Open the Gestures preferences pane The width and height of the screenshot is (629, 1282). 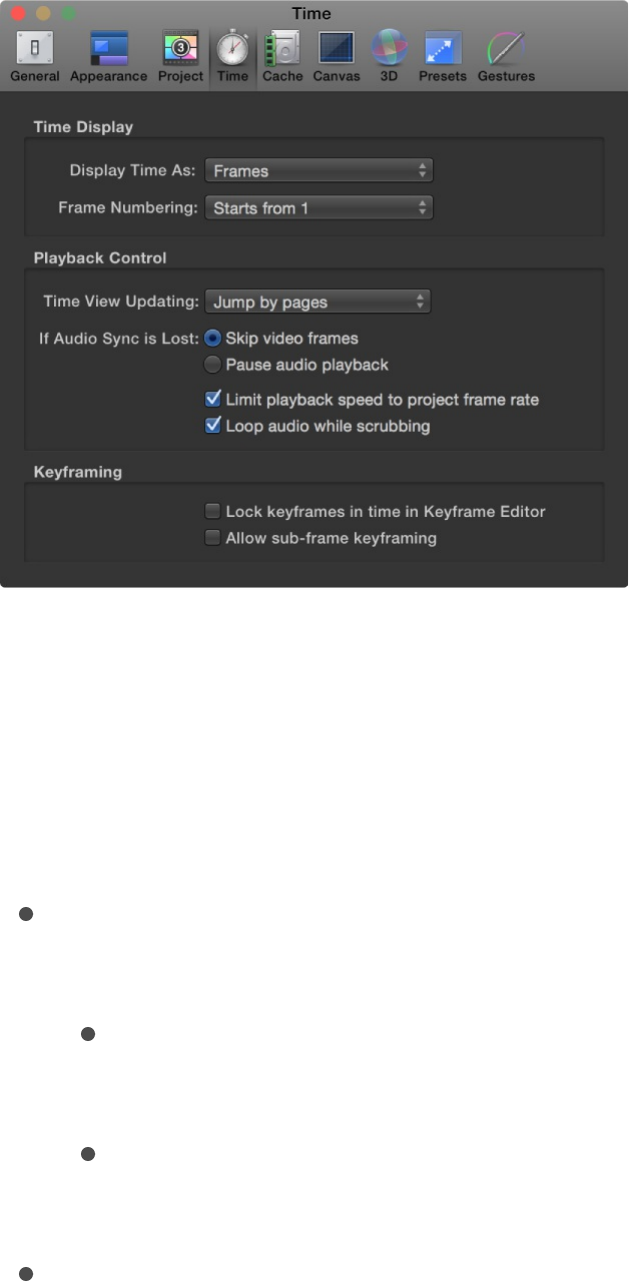click(506, 56)
